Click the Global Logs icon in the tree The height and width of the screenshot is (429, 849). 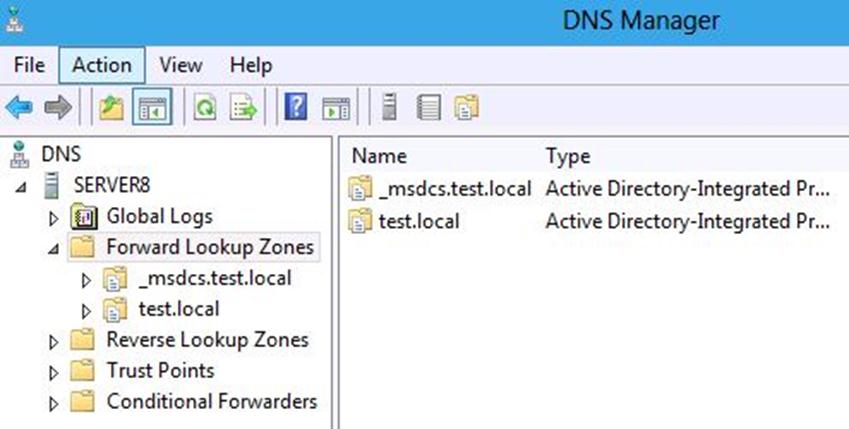84,217
